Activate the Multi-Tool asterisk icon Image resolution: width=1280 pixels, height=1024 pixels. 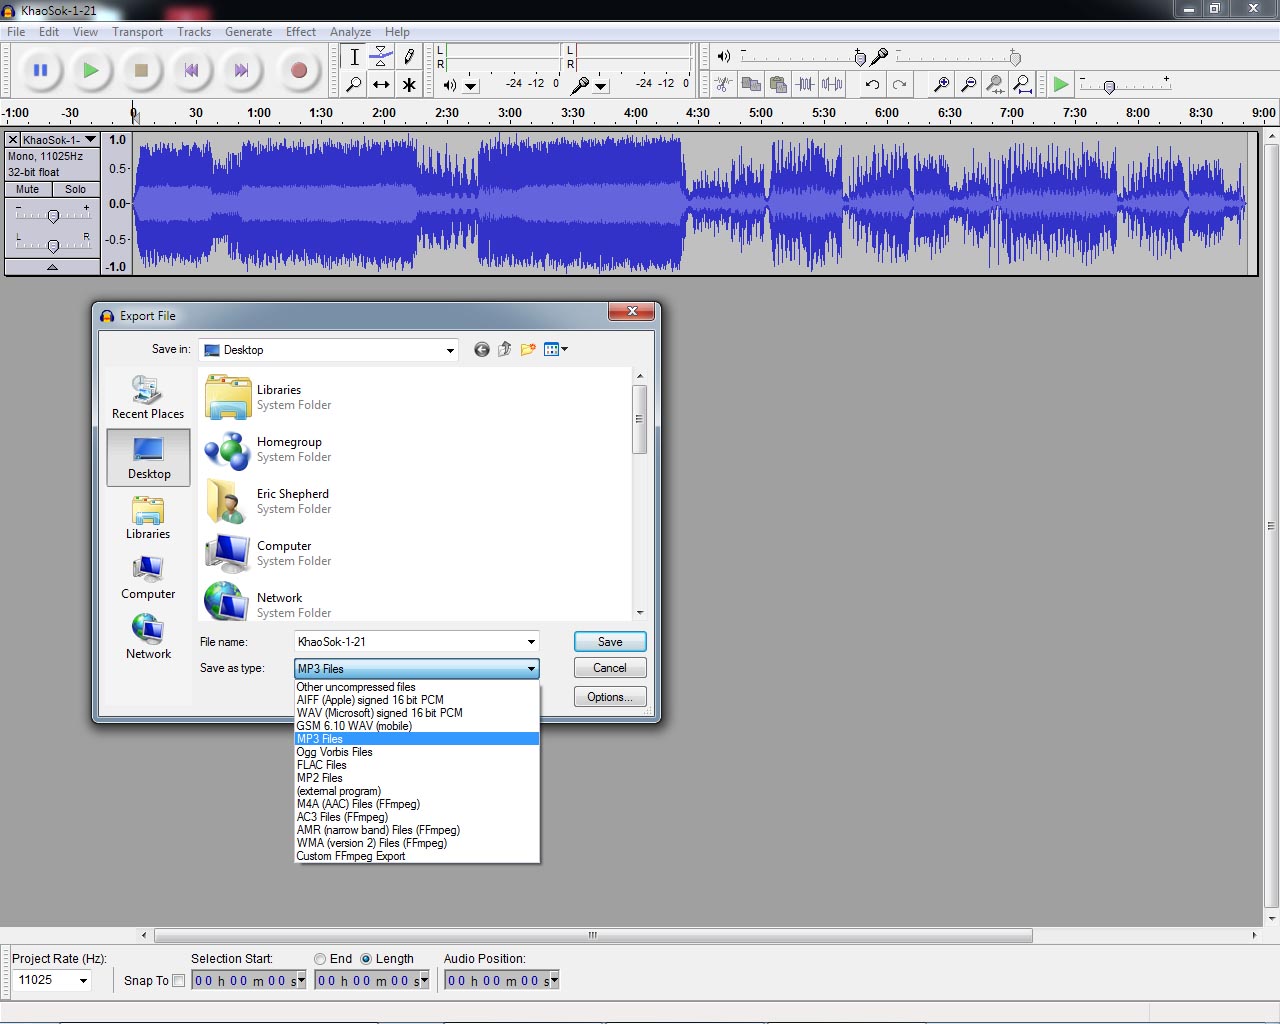409,85
